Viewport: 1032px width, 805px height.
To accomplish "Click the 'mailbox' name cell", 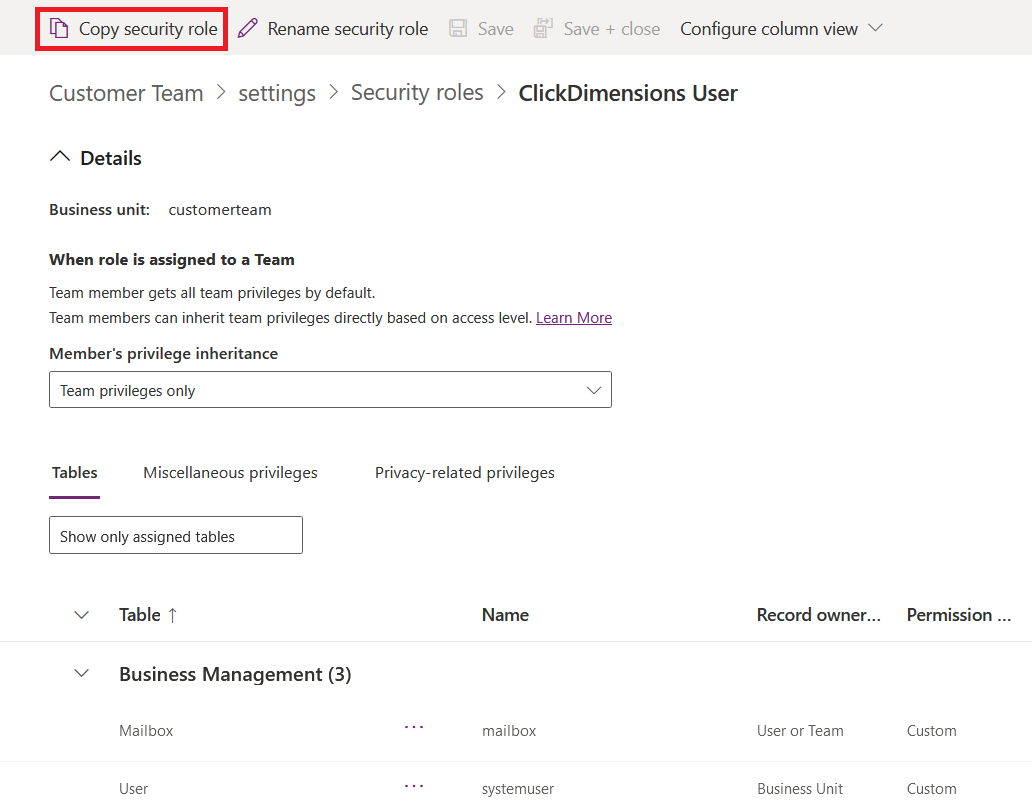I will tap(509, 731).
